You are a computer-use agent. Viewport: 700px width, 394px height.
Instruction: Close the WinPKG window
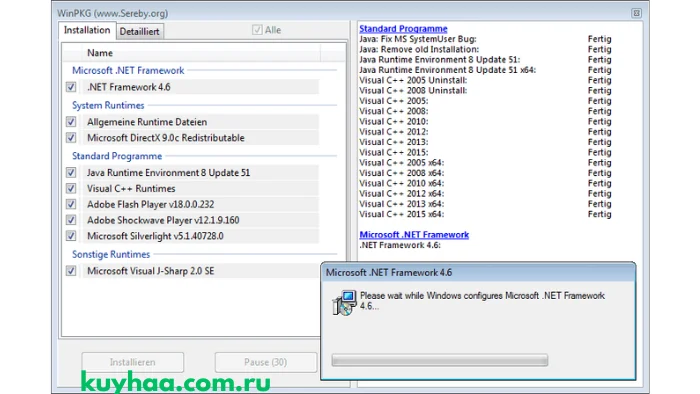click(x=636, y=13)
